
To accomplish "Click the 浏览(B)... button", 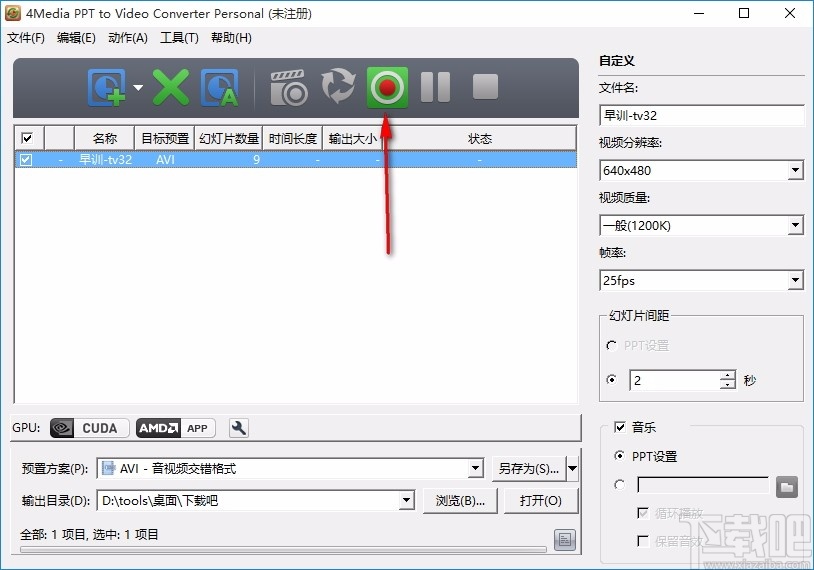I will point(460,500).
